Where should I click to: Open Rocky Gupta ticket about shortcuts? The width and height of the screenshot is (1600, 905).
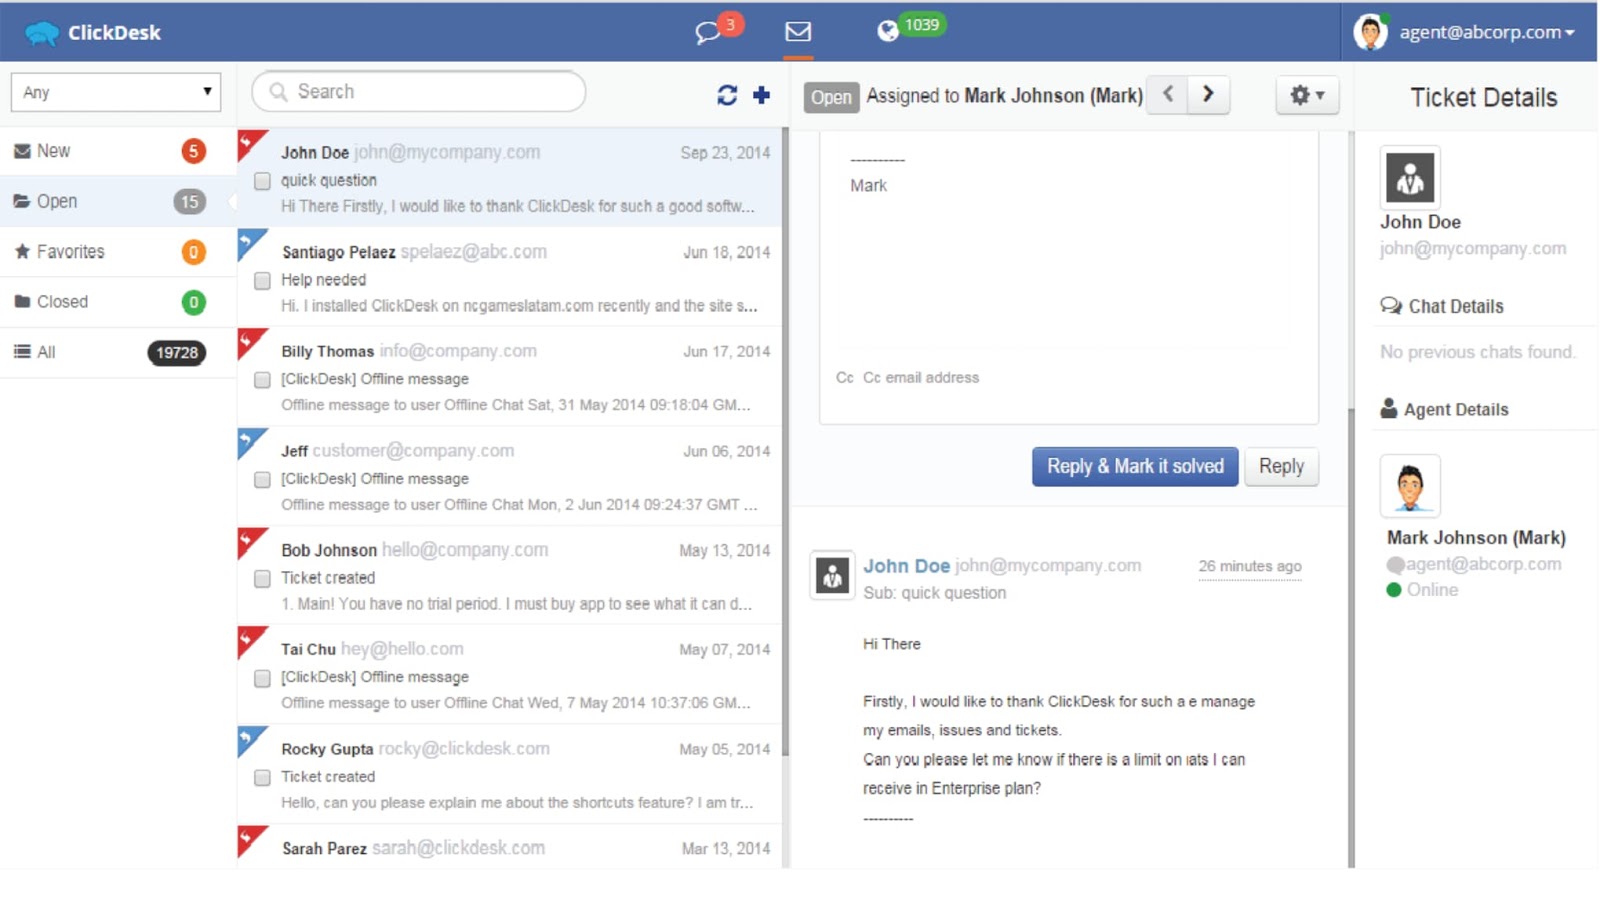(x=510, y=775)
